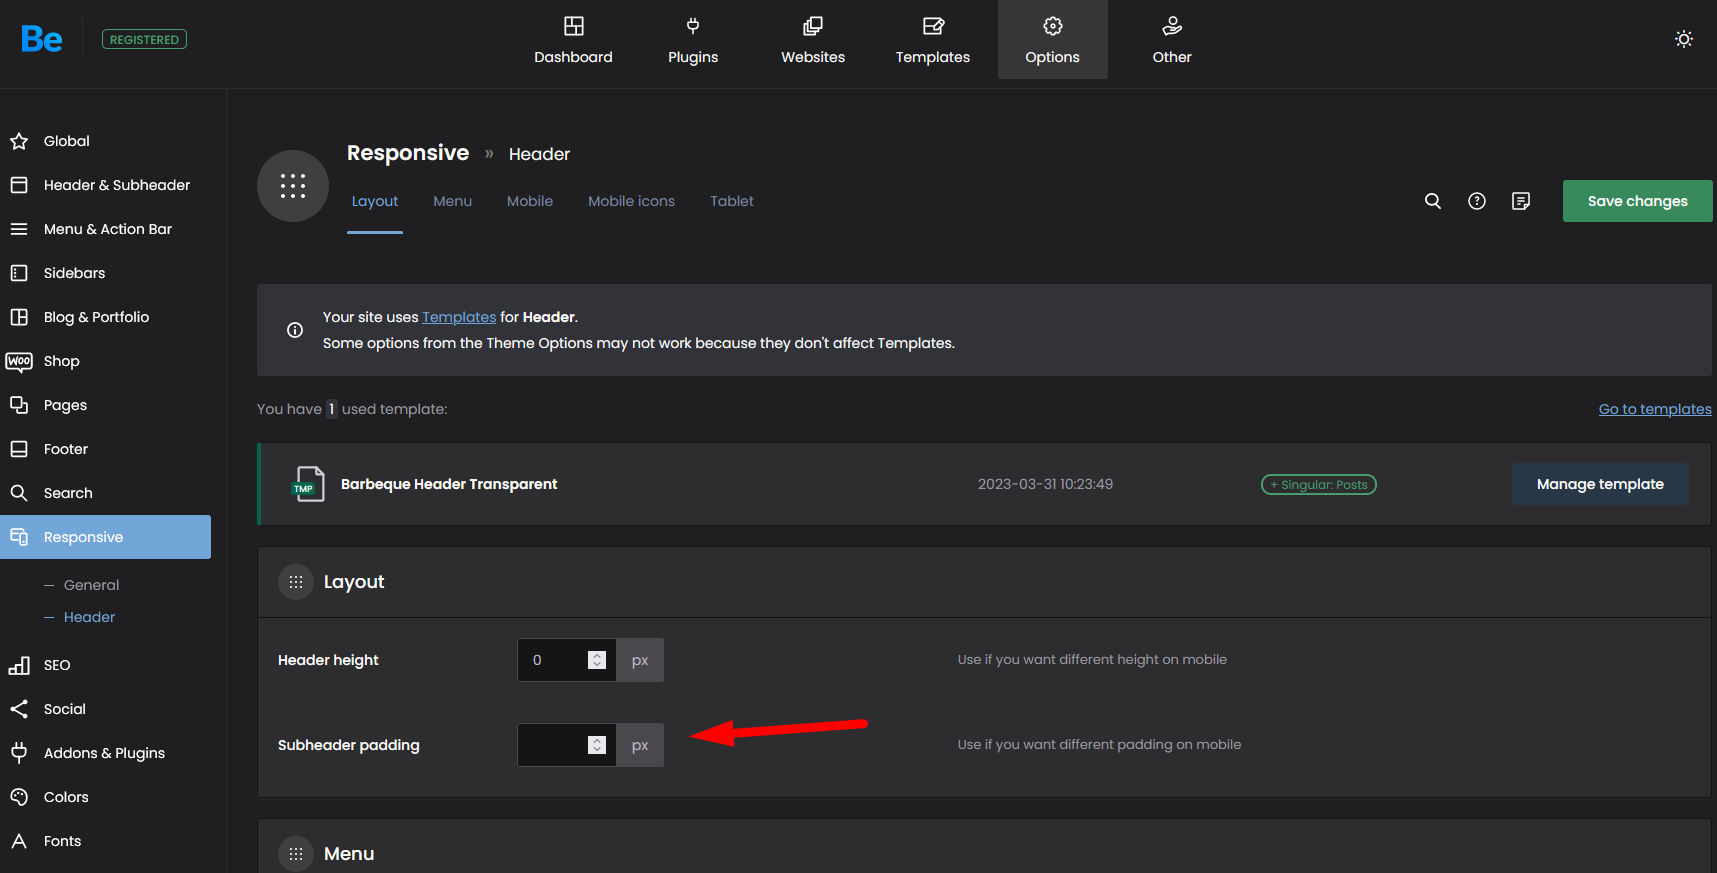Click the Colors palette icon
Screen dimensions: 1717x873
pos(19,797)
